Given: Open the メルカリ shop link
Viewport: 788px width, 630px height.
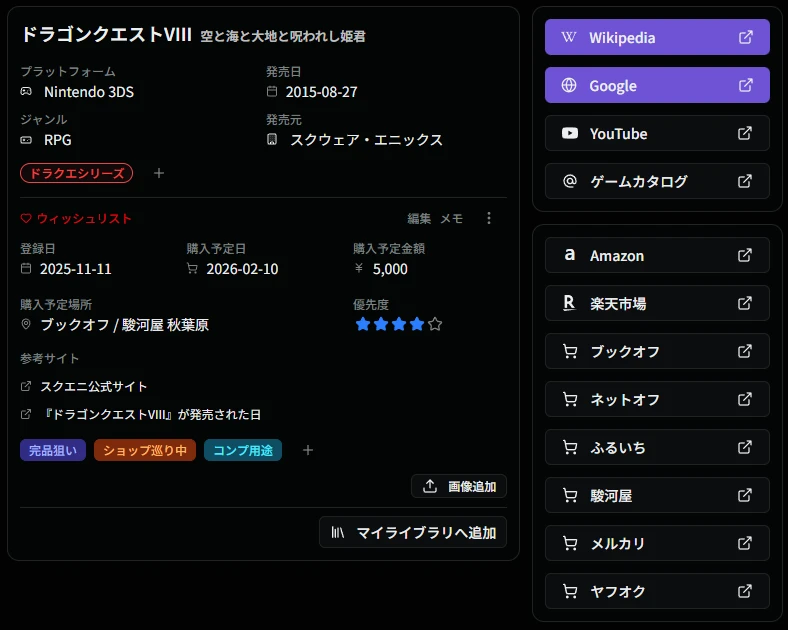Looking at the screenshot, I should coord(657,543).
